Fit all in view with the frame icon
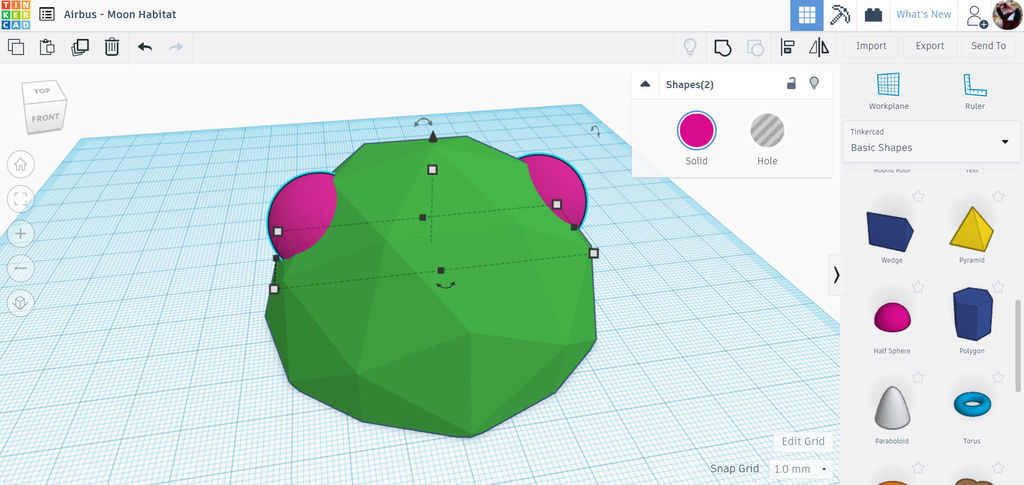1024x485 pixels. click(20, 199)
